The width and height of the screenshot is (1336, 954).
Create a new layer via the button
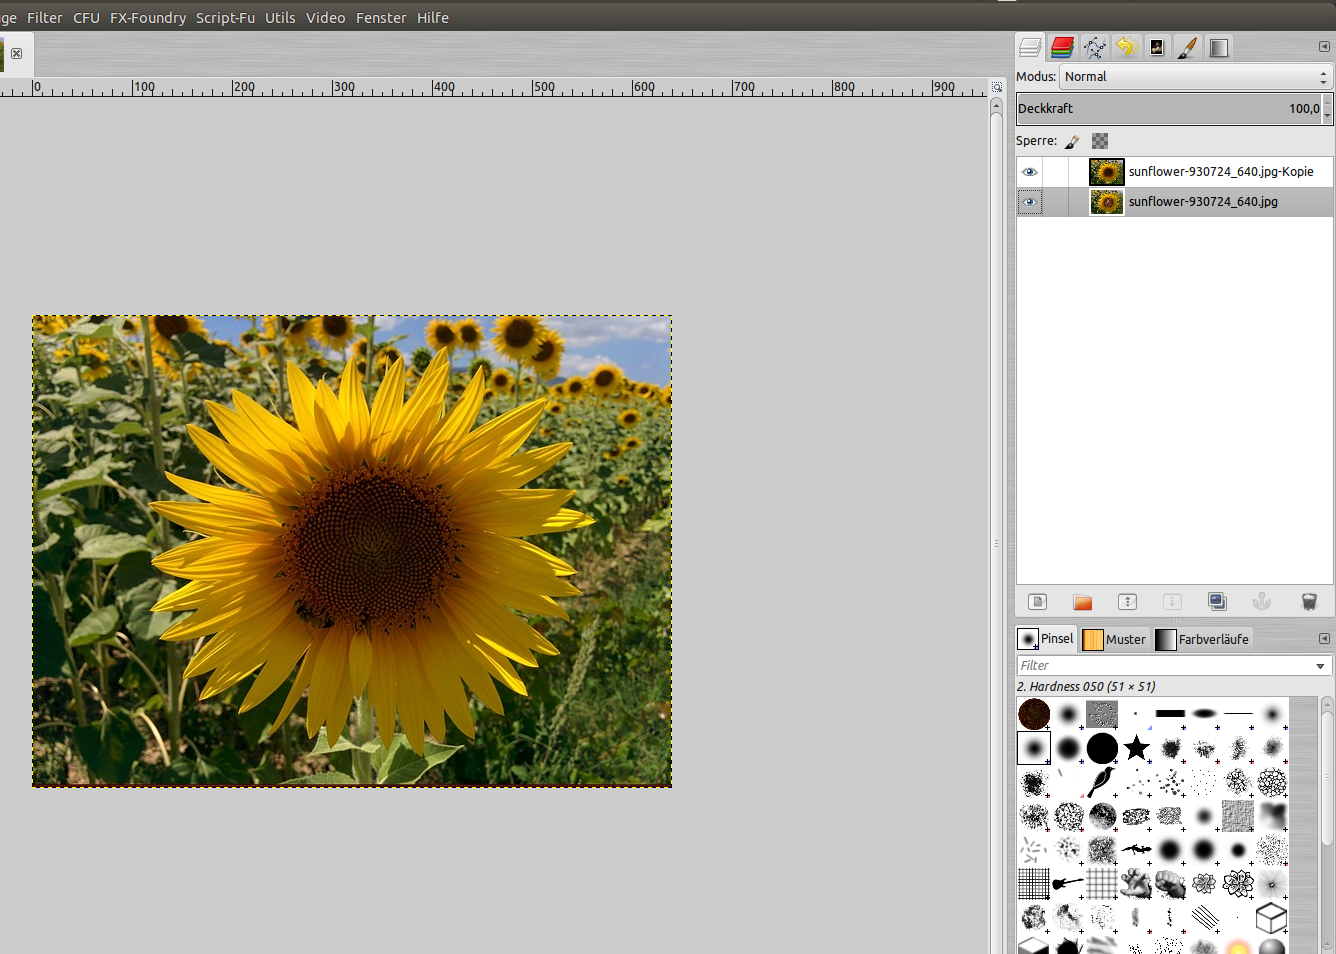1037,602
